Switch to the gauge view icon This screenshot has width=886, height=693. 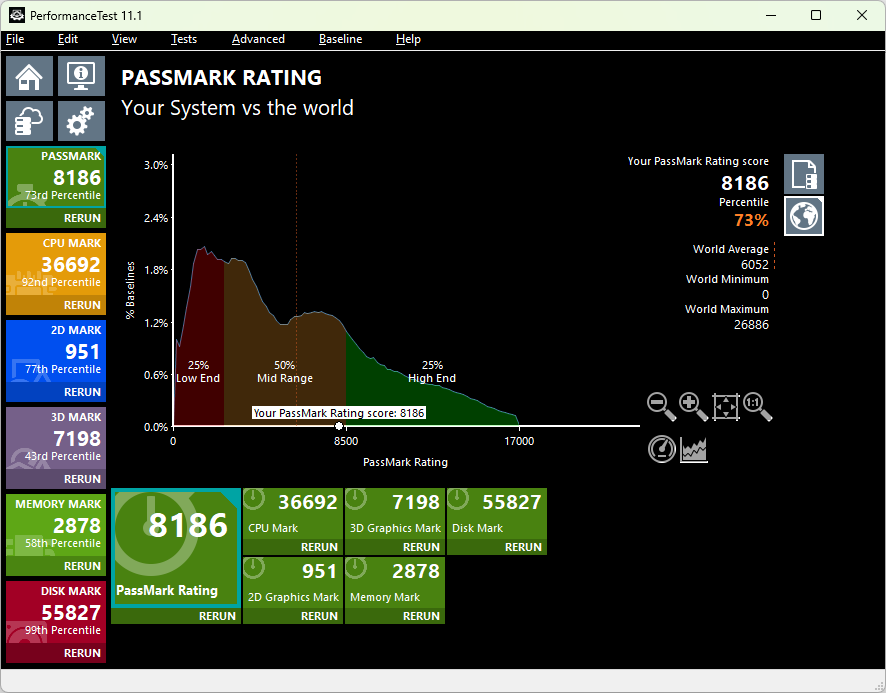(662, 449)
